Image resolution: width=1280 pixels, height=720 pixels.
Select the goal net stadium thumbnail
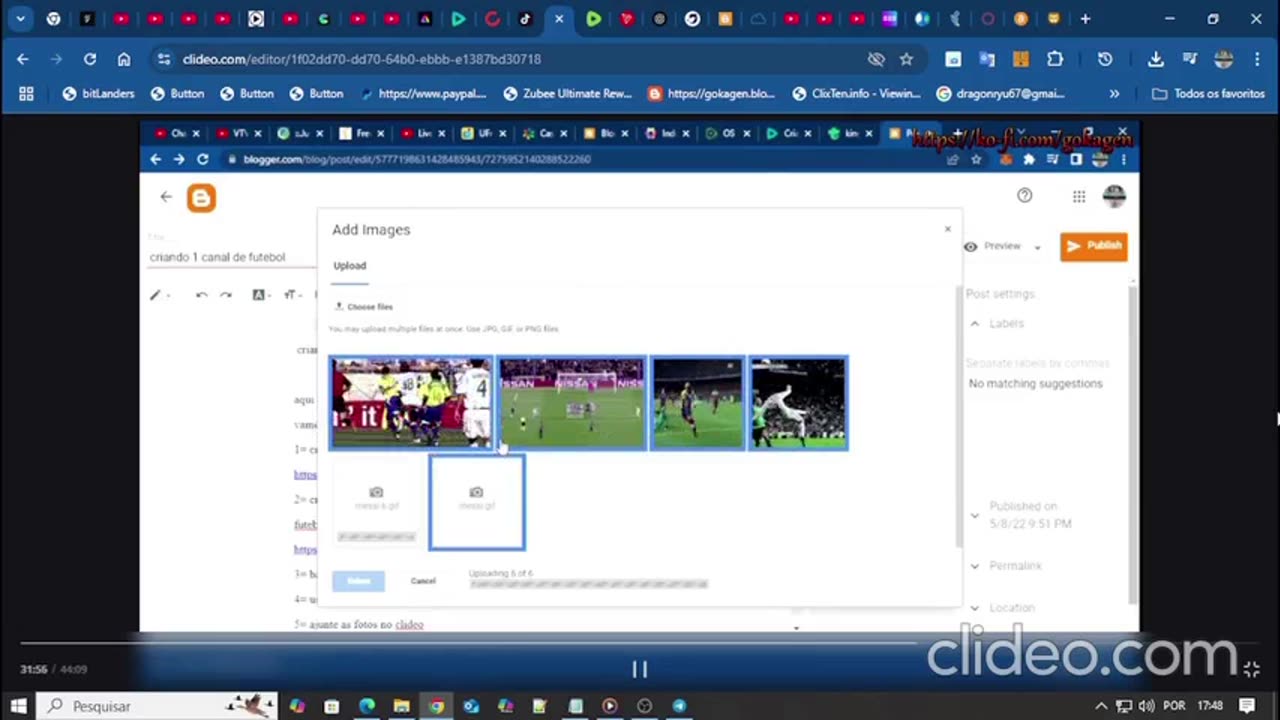[x=572, y=403]
